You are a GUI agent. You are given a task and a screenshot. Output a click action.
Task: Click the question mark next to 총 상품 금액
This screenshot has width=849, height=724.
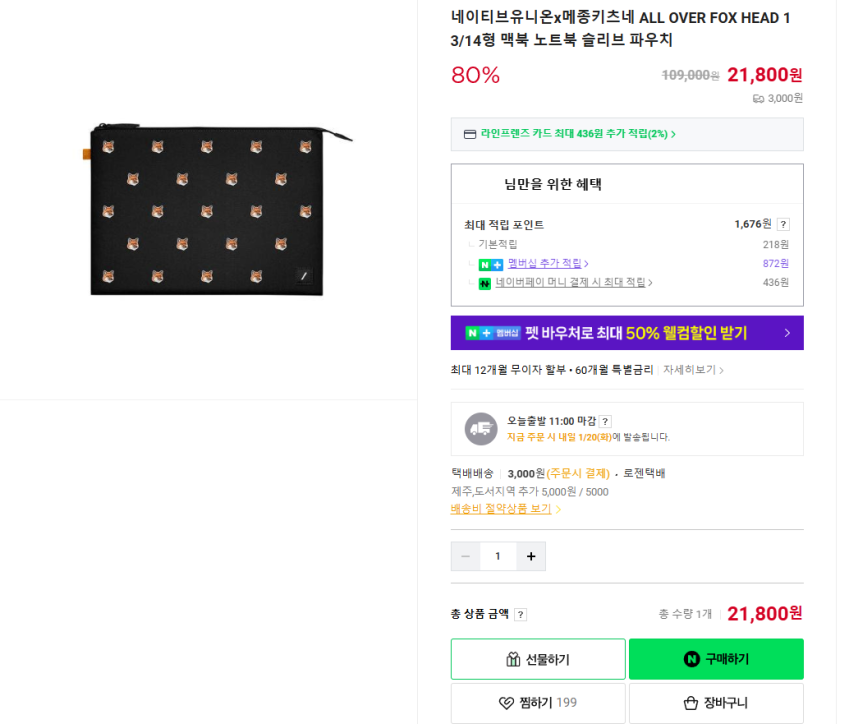point(521,614)
